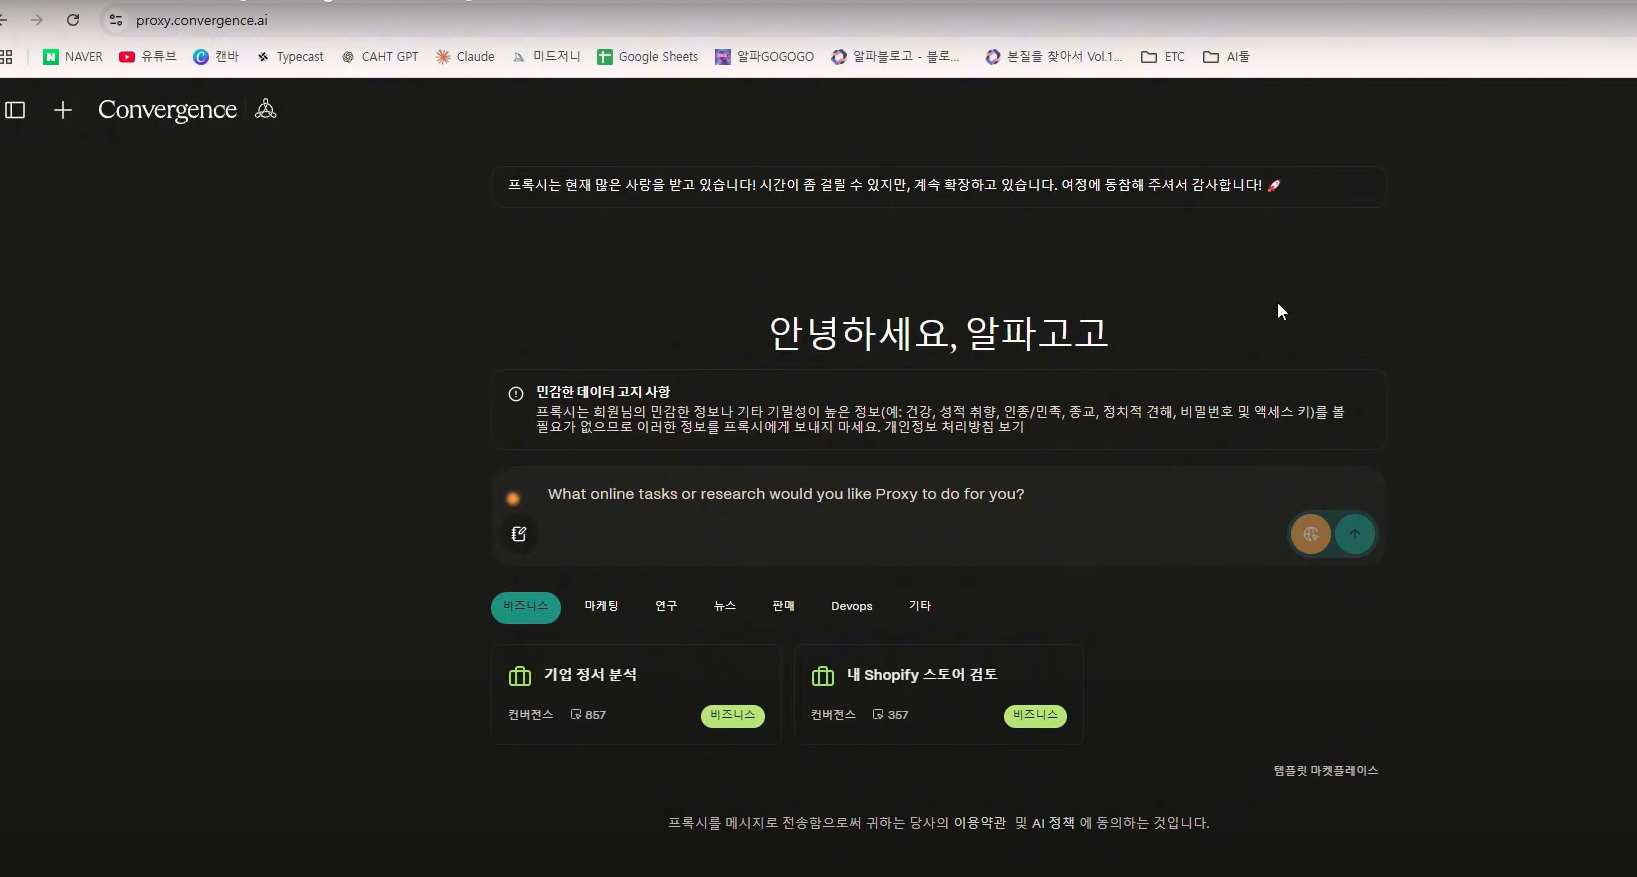Click briefcase icon on 기업 정서 분석 card
Viewport: 1637px width, 877px height.
pos(520,676)
